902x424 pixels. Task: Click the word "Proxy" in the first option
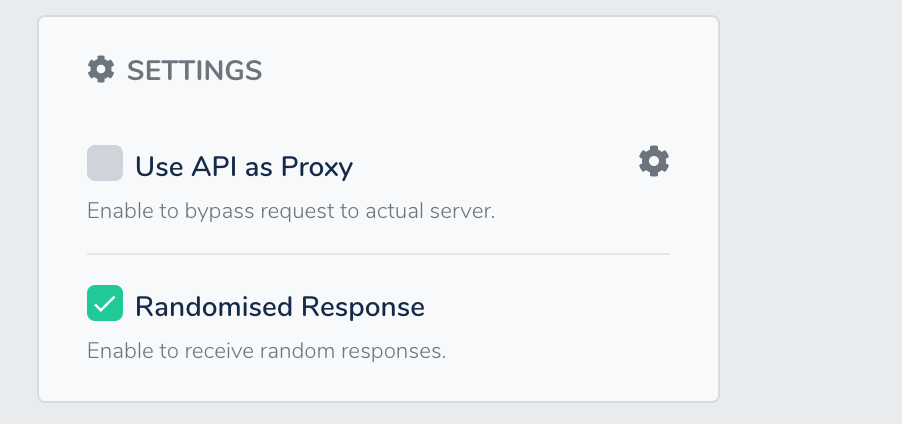click(x=317, y=167)
